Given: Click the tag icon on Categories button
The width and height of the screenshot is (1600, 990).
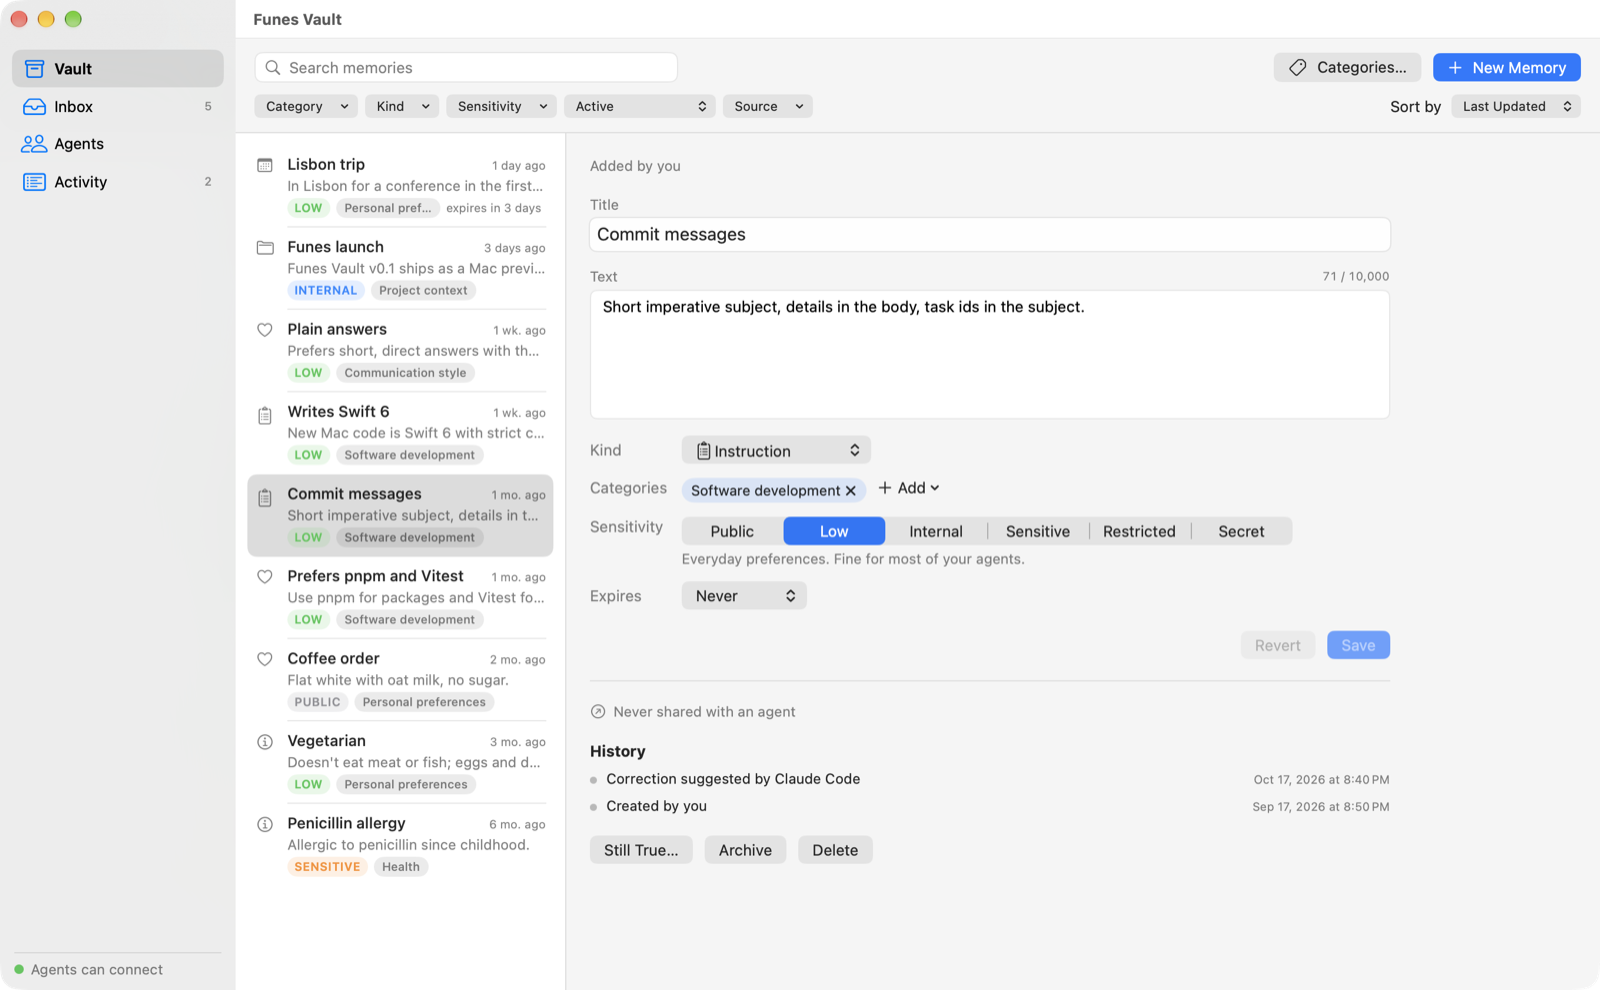Looking at the screenshot, I should click(1298, 68).
